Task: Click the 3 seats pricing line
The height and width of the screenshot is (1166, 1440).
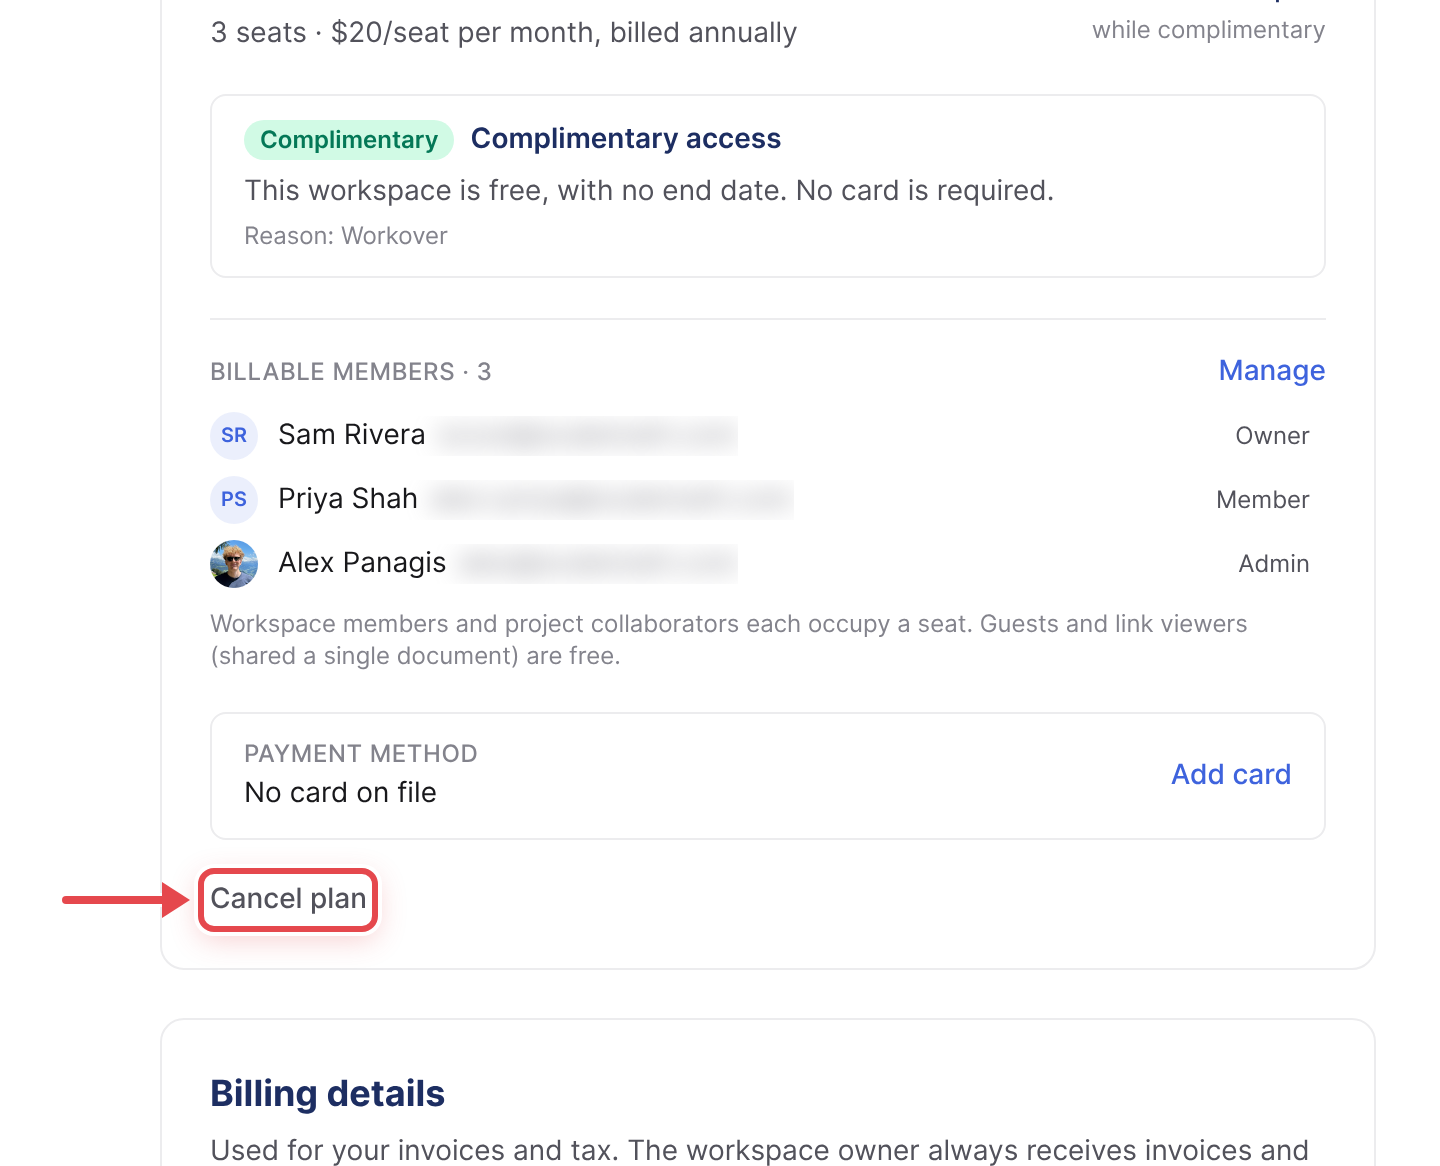Action: pos(504,33)
